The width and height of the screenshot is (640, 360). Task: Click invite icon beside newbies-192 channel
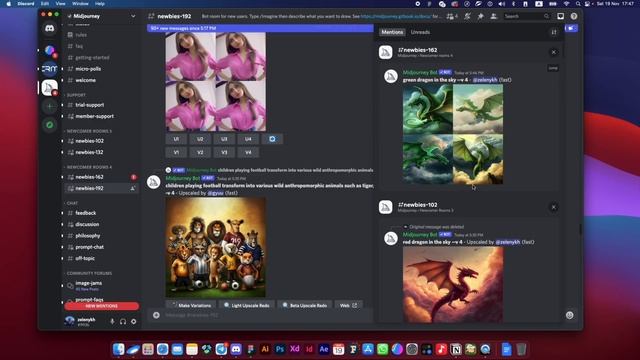(133, 189)
